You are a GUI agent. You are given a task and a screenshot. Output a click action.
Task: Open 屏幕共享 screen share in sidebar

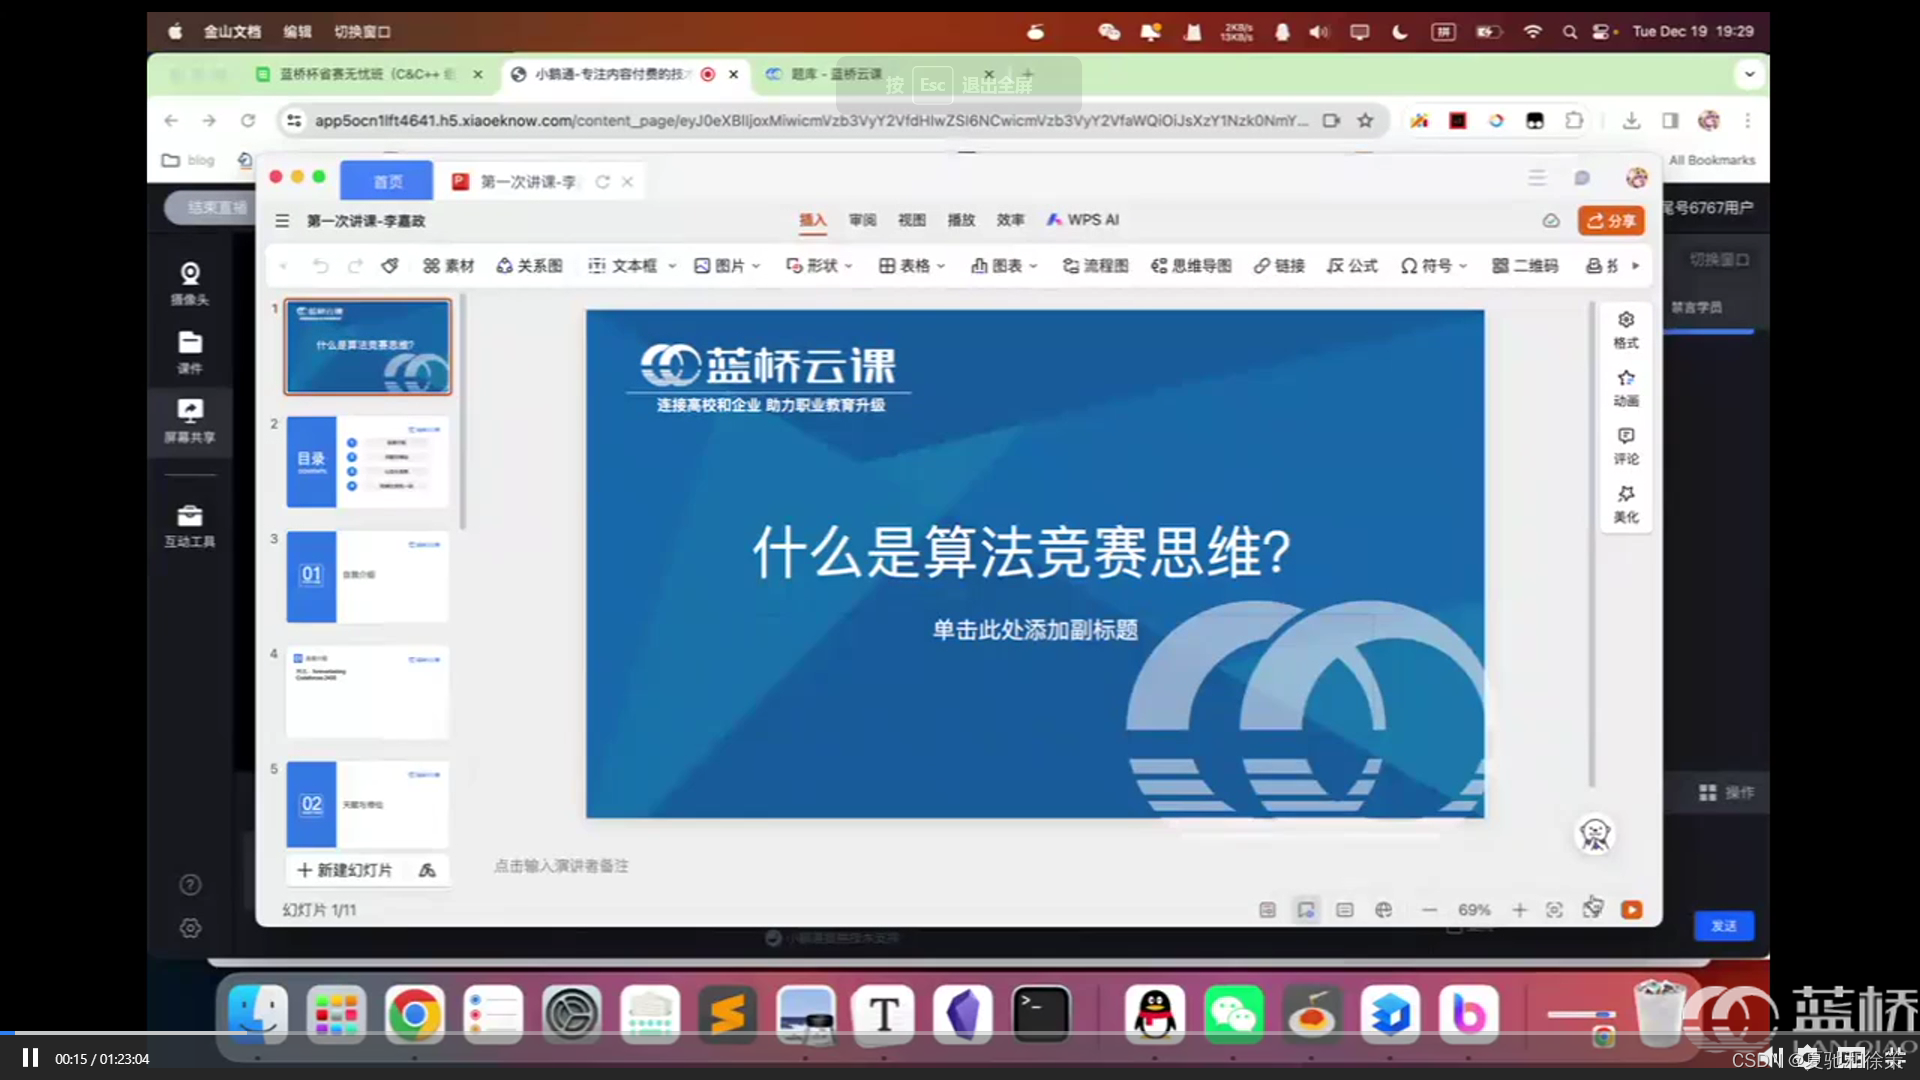(190, 420)
